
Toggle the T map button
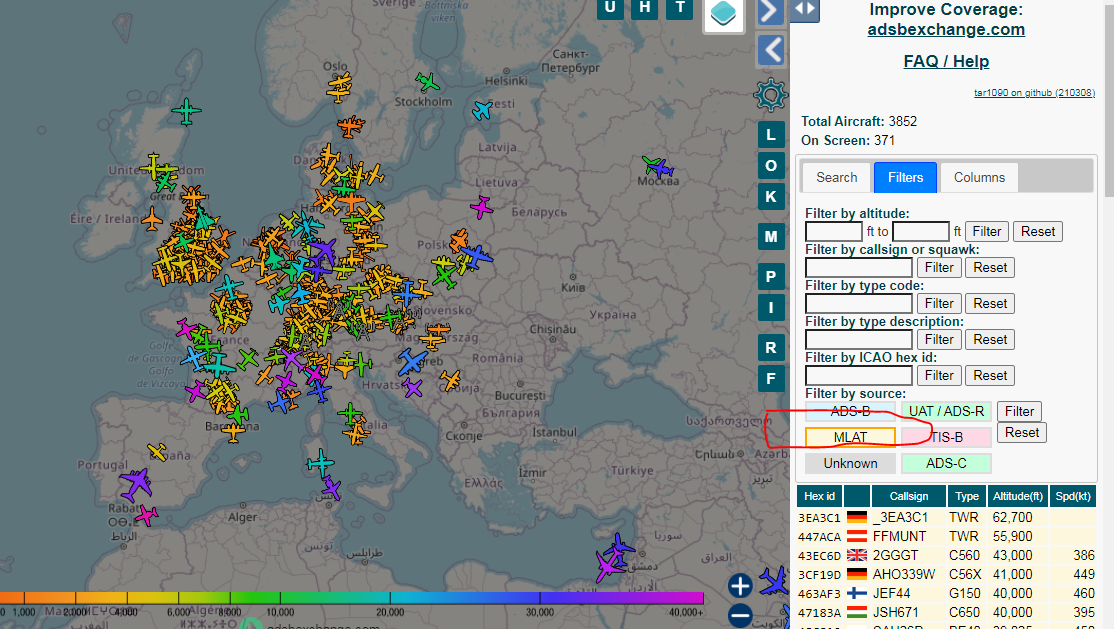680,9
